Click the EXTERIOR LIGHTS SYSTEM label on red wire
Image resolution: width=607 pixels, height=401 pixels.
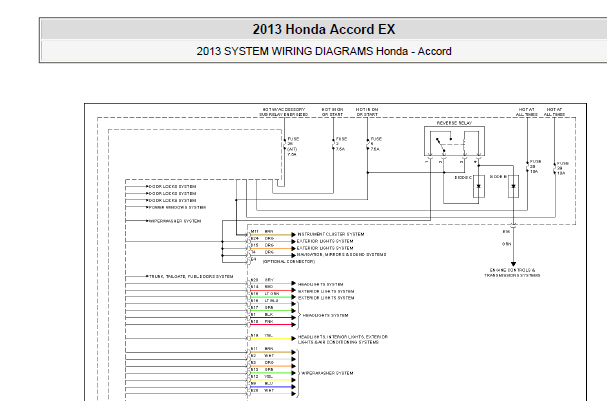tap(326, 291)
